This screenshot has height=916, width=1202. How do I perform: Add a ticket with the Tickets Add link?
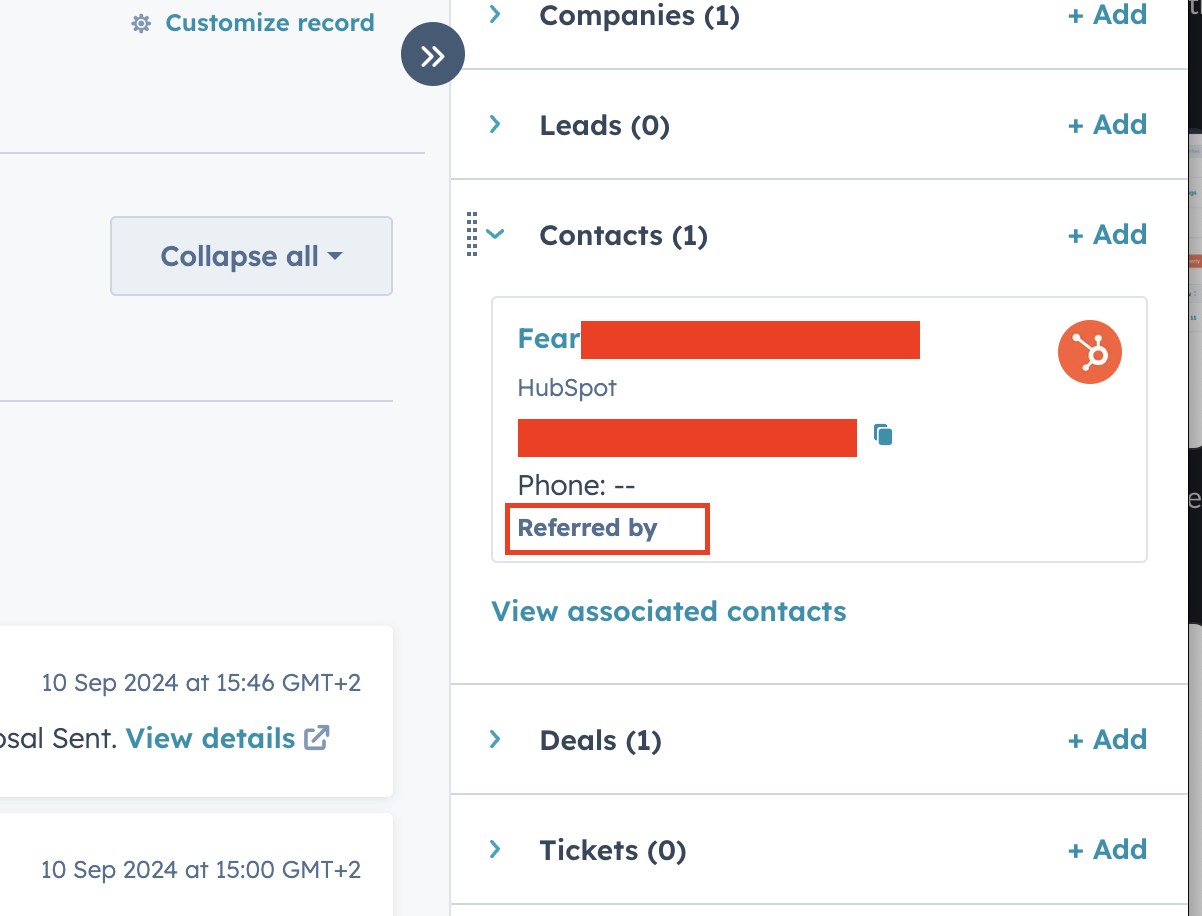[1107, 849]
